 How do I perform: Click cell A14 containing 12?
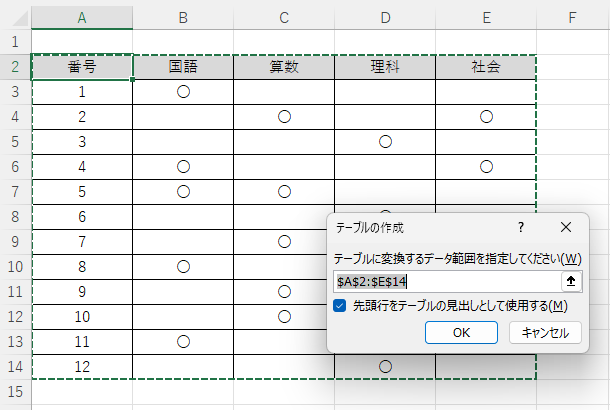[x=82, y=367]
